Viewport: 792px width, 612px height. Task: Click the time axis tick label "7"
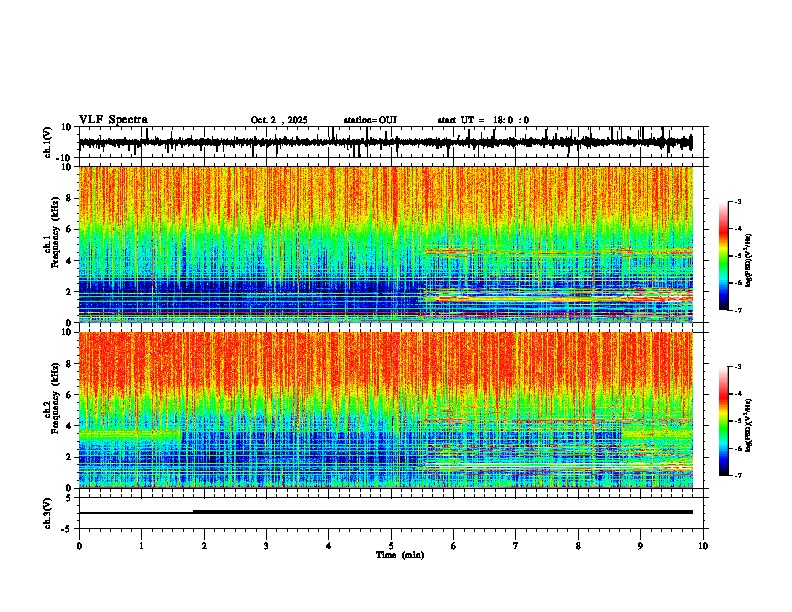[516, 546]
